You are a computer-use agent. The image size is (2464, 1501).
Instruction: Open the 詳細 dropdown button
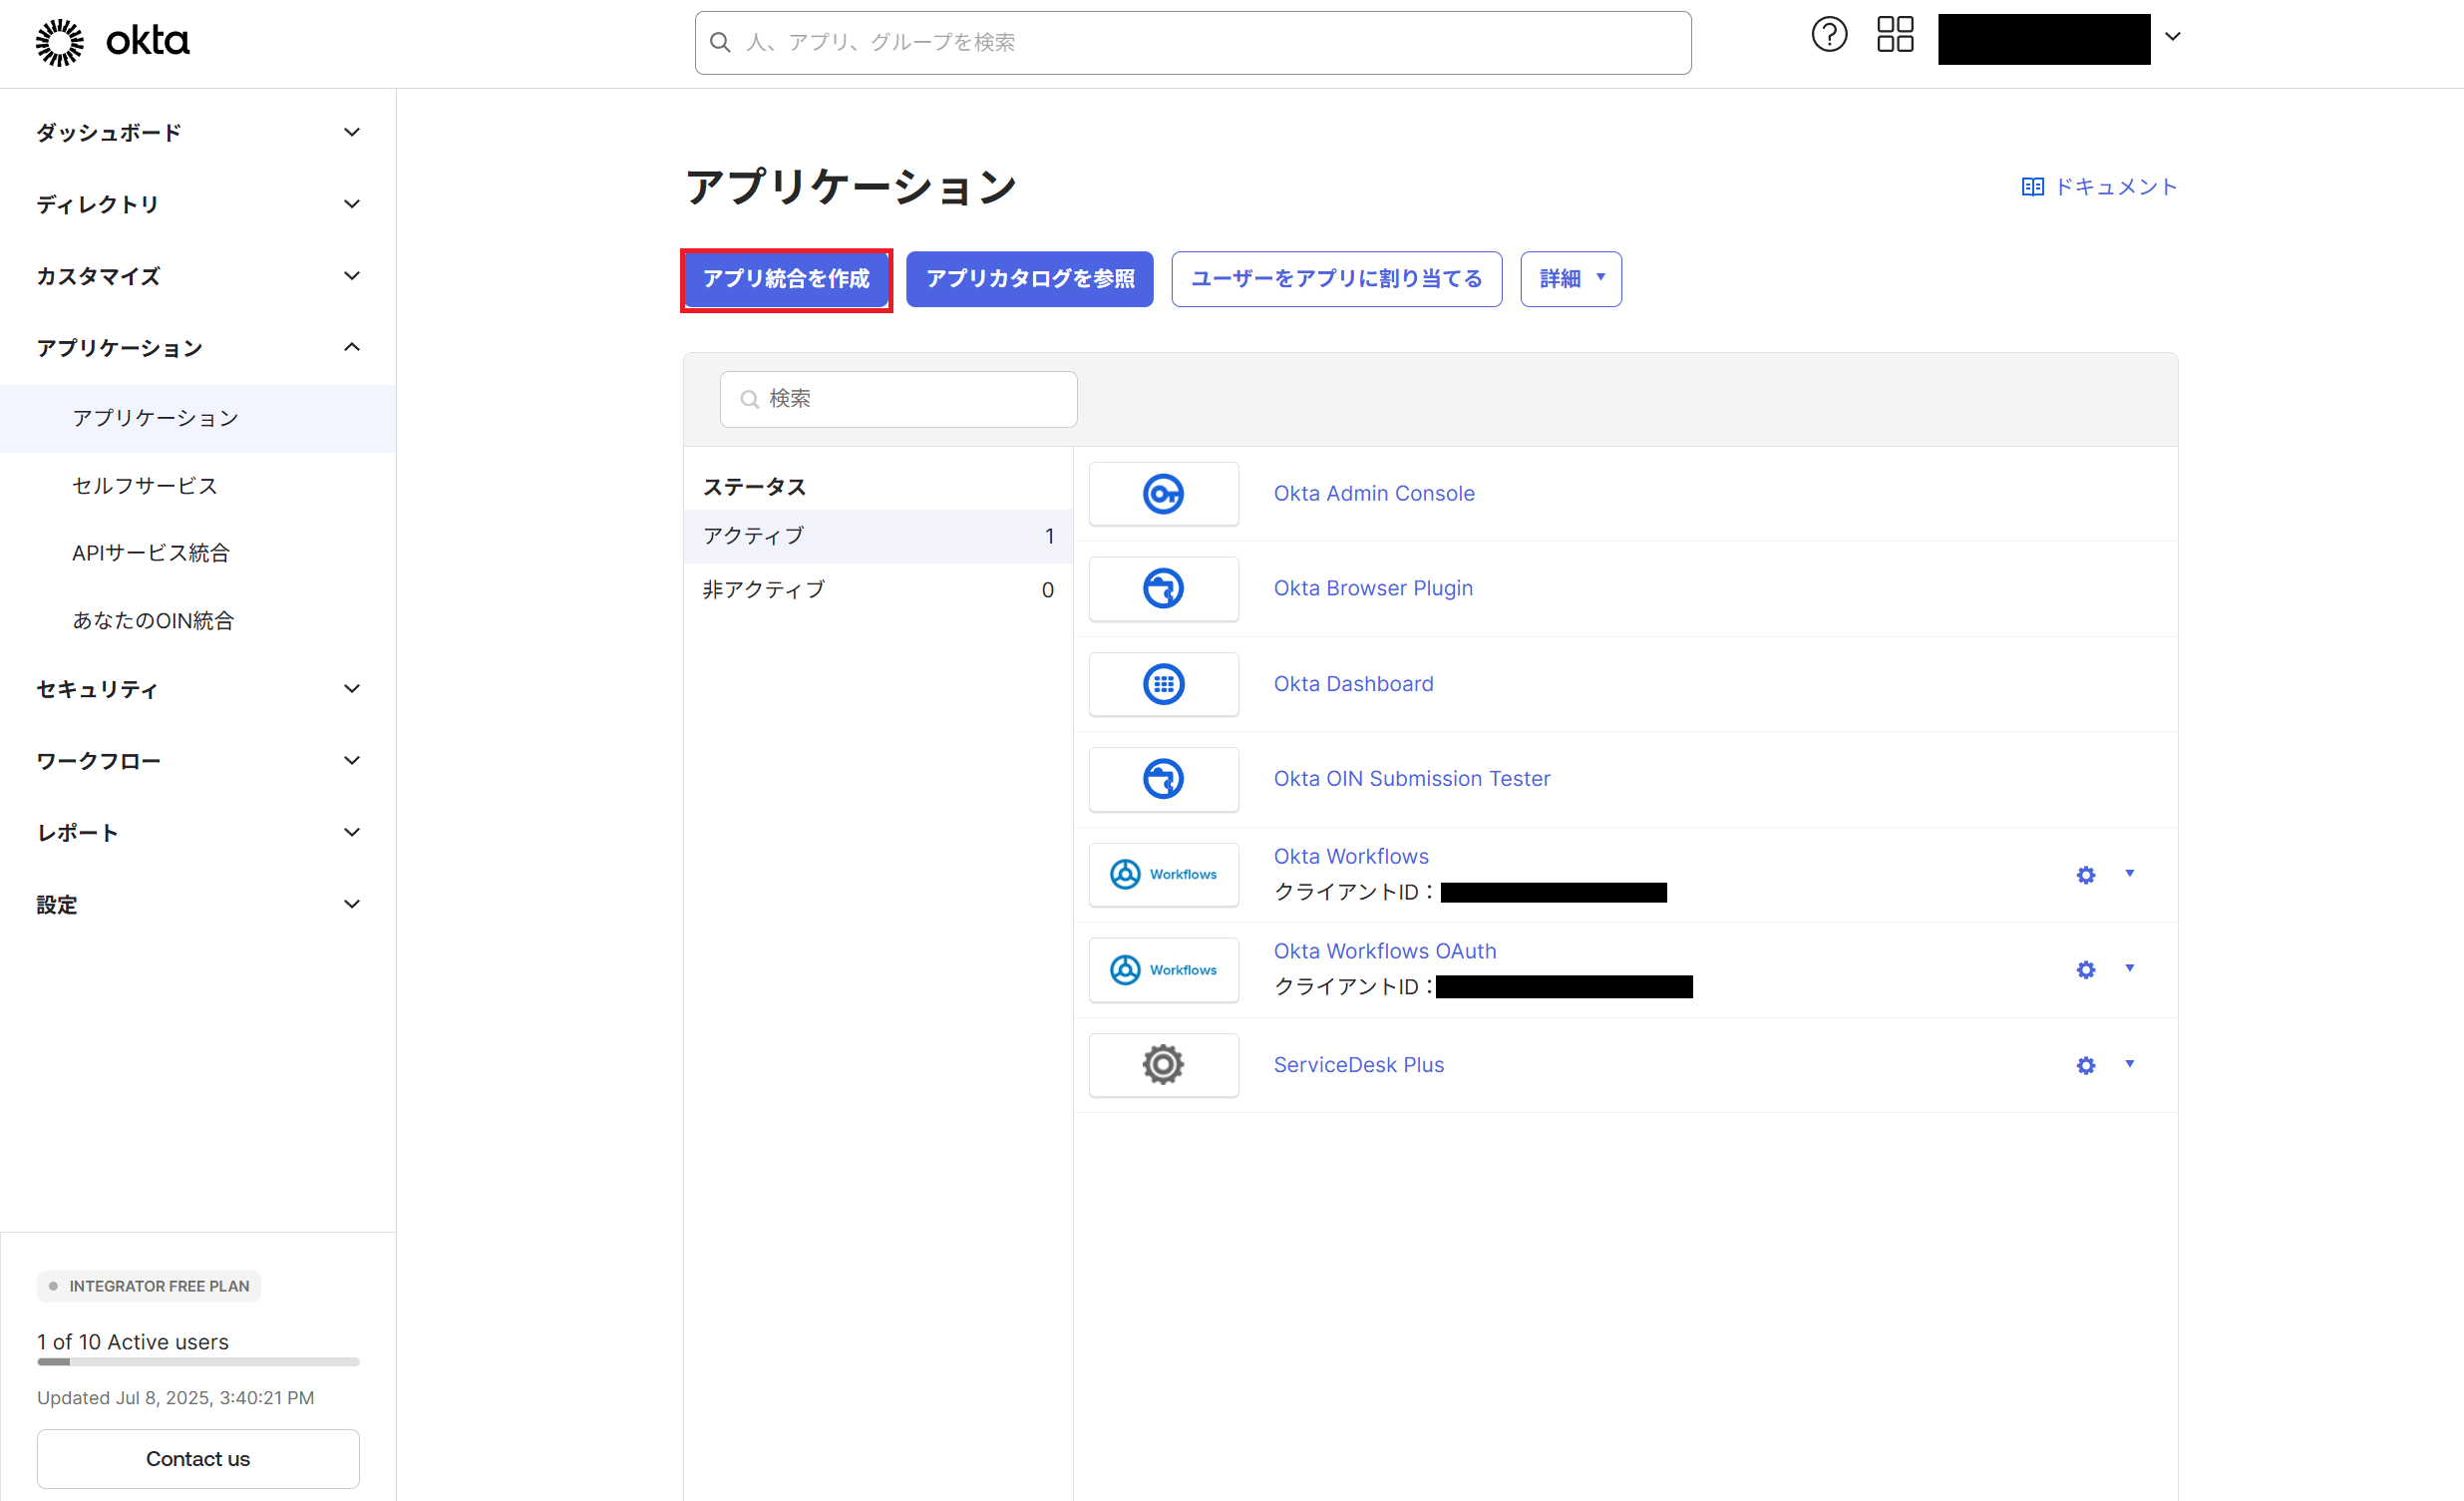(1570, 279)
